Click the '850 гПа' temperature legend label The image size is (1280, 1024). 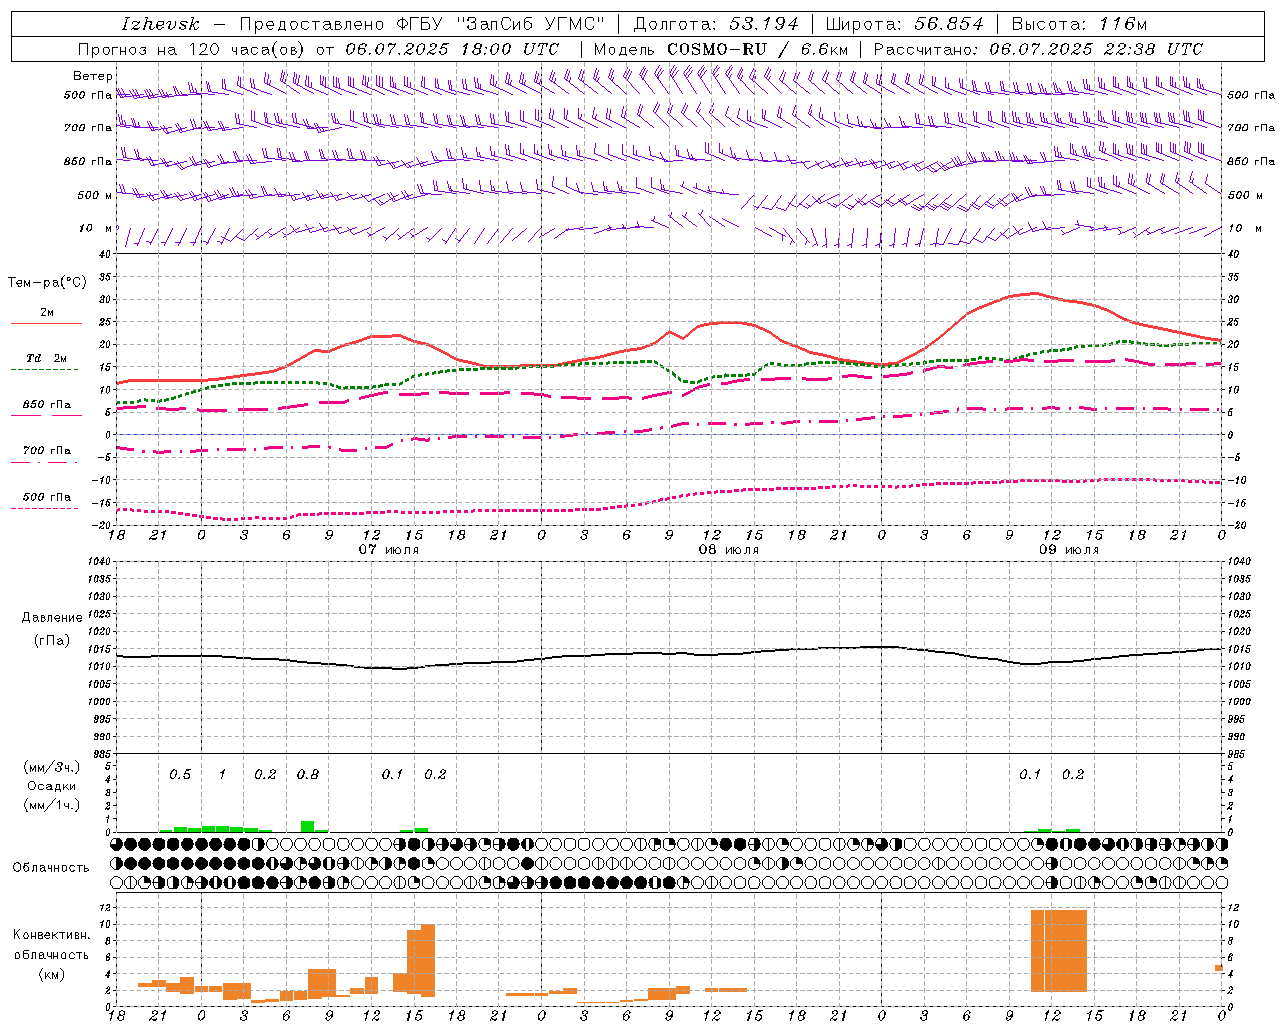pos(47,405)
